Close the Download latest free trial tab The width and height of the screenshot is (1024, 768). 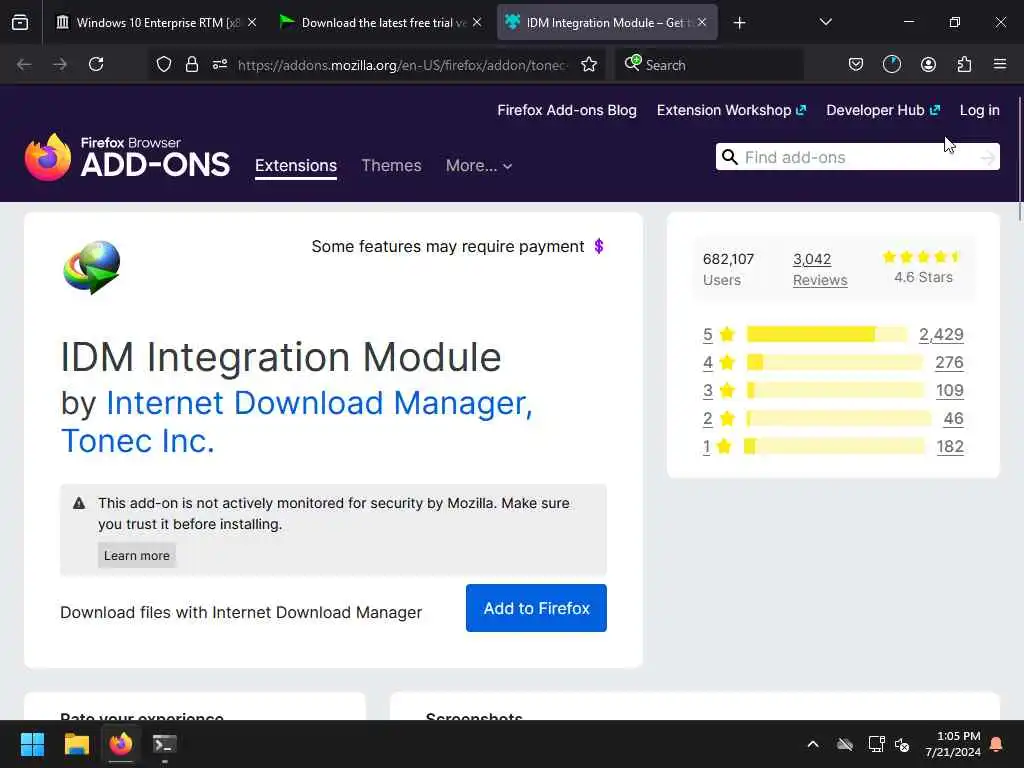[x=477, y=22]
